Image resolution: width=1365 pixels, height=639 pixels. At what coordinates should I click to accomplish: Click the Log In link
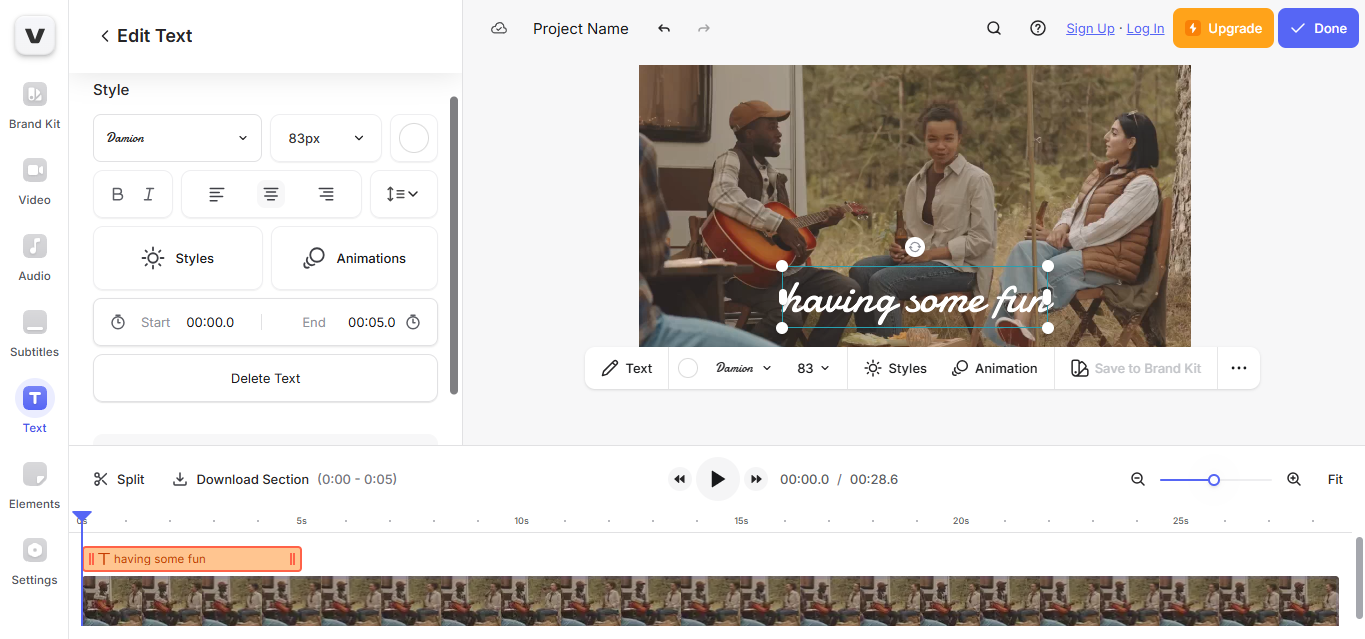pyautogui.click(x=1145, y=29)
